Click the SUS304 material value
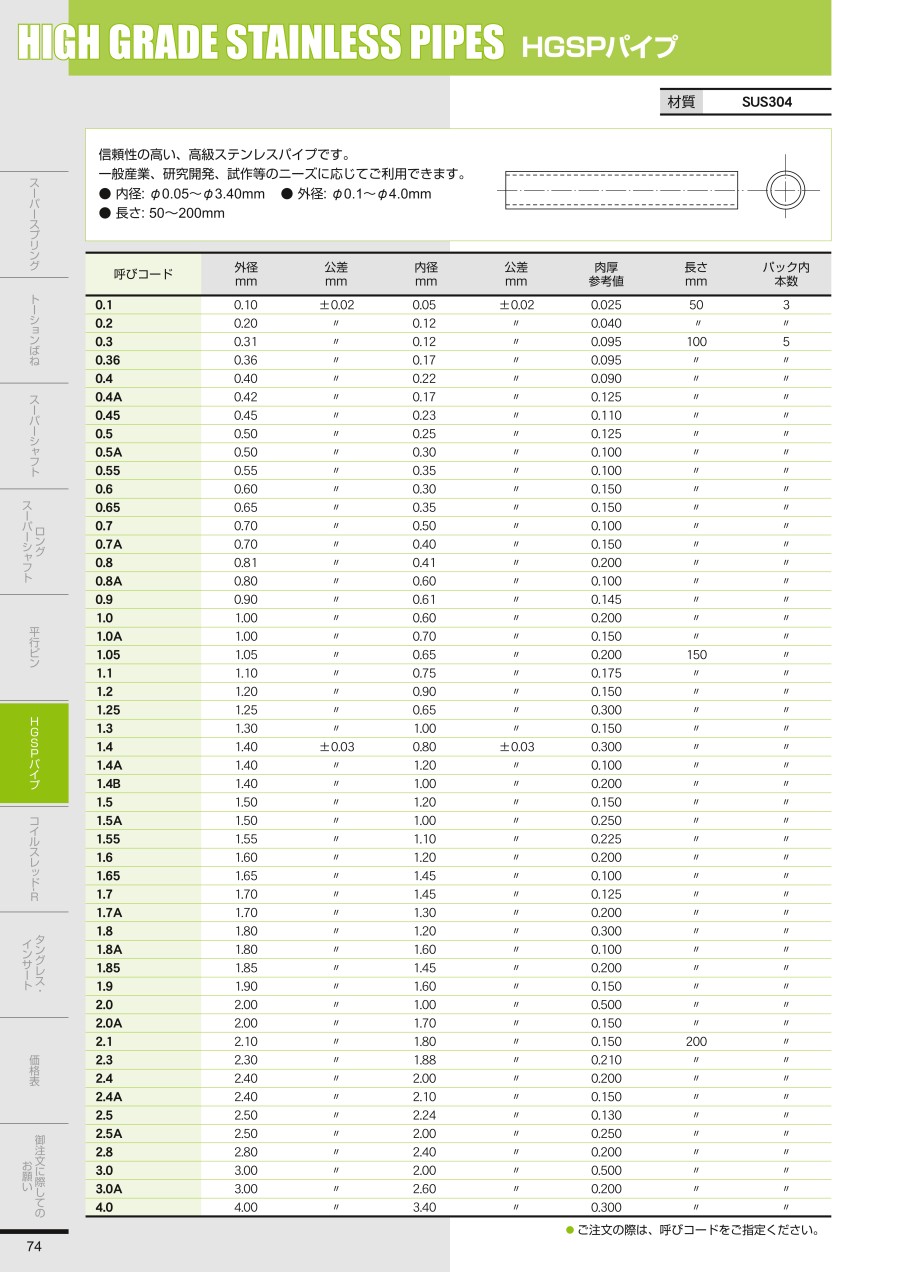The height and width of the screenshot is (1272, 900). [767, 102]
